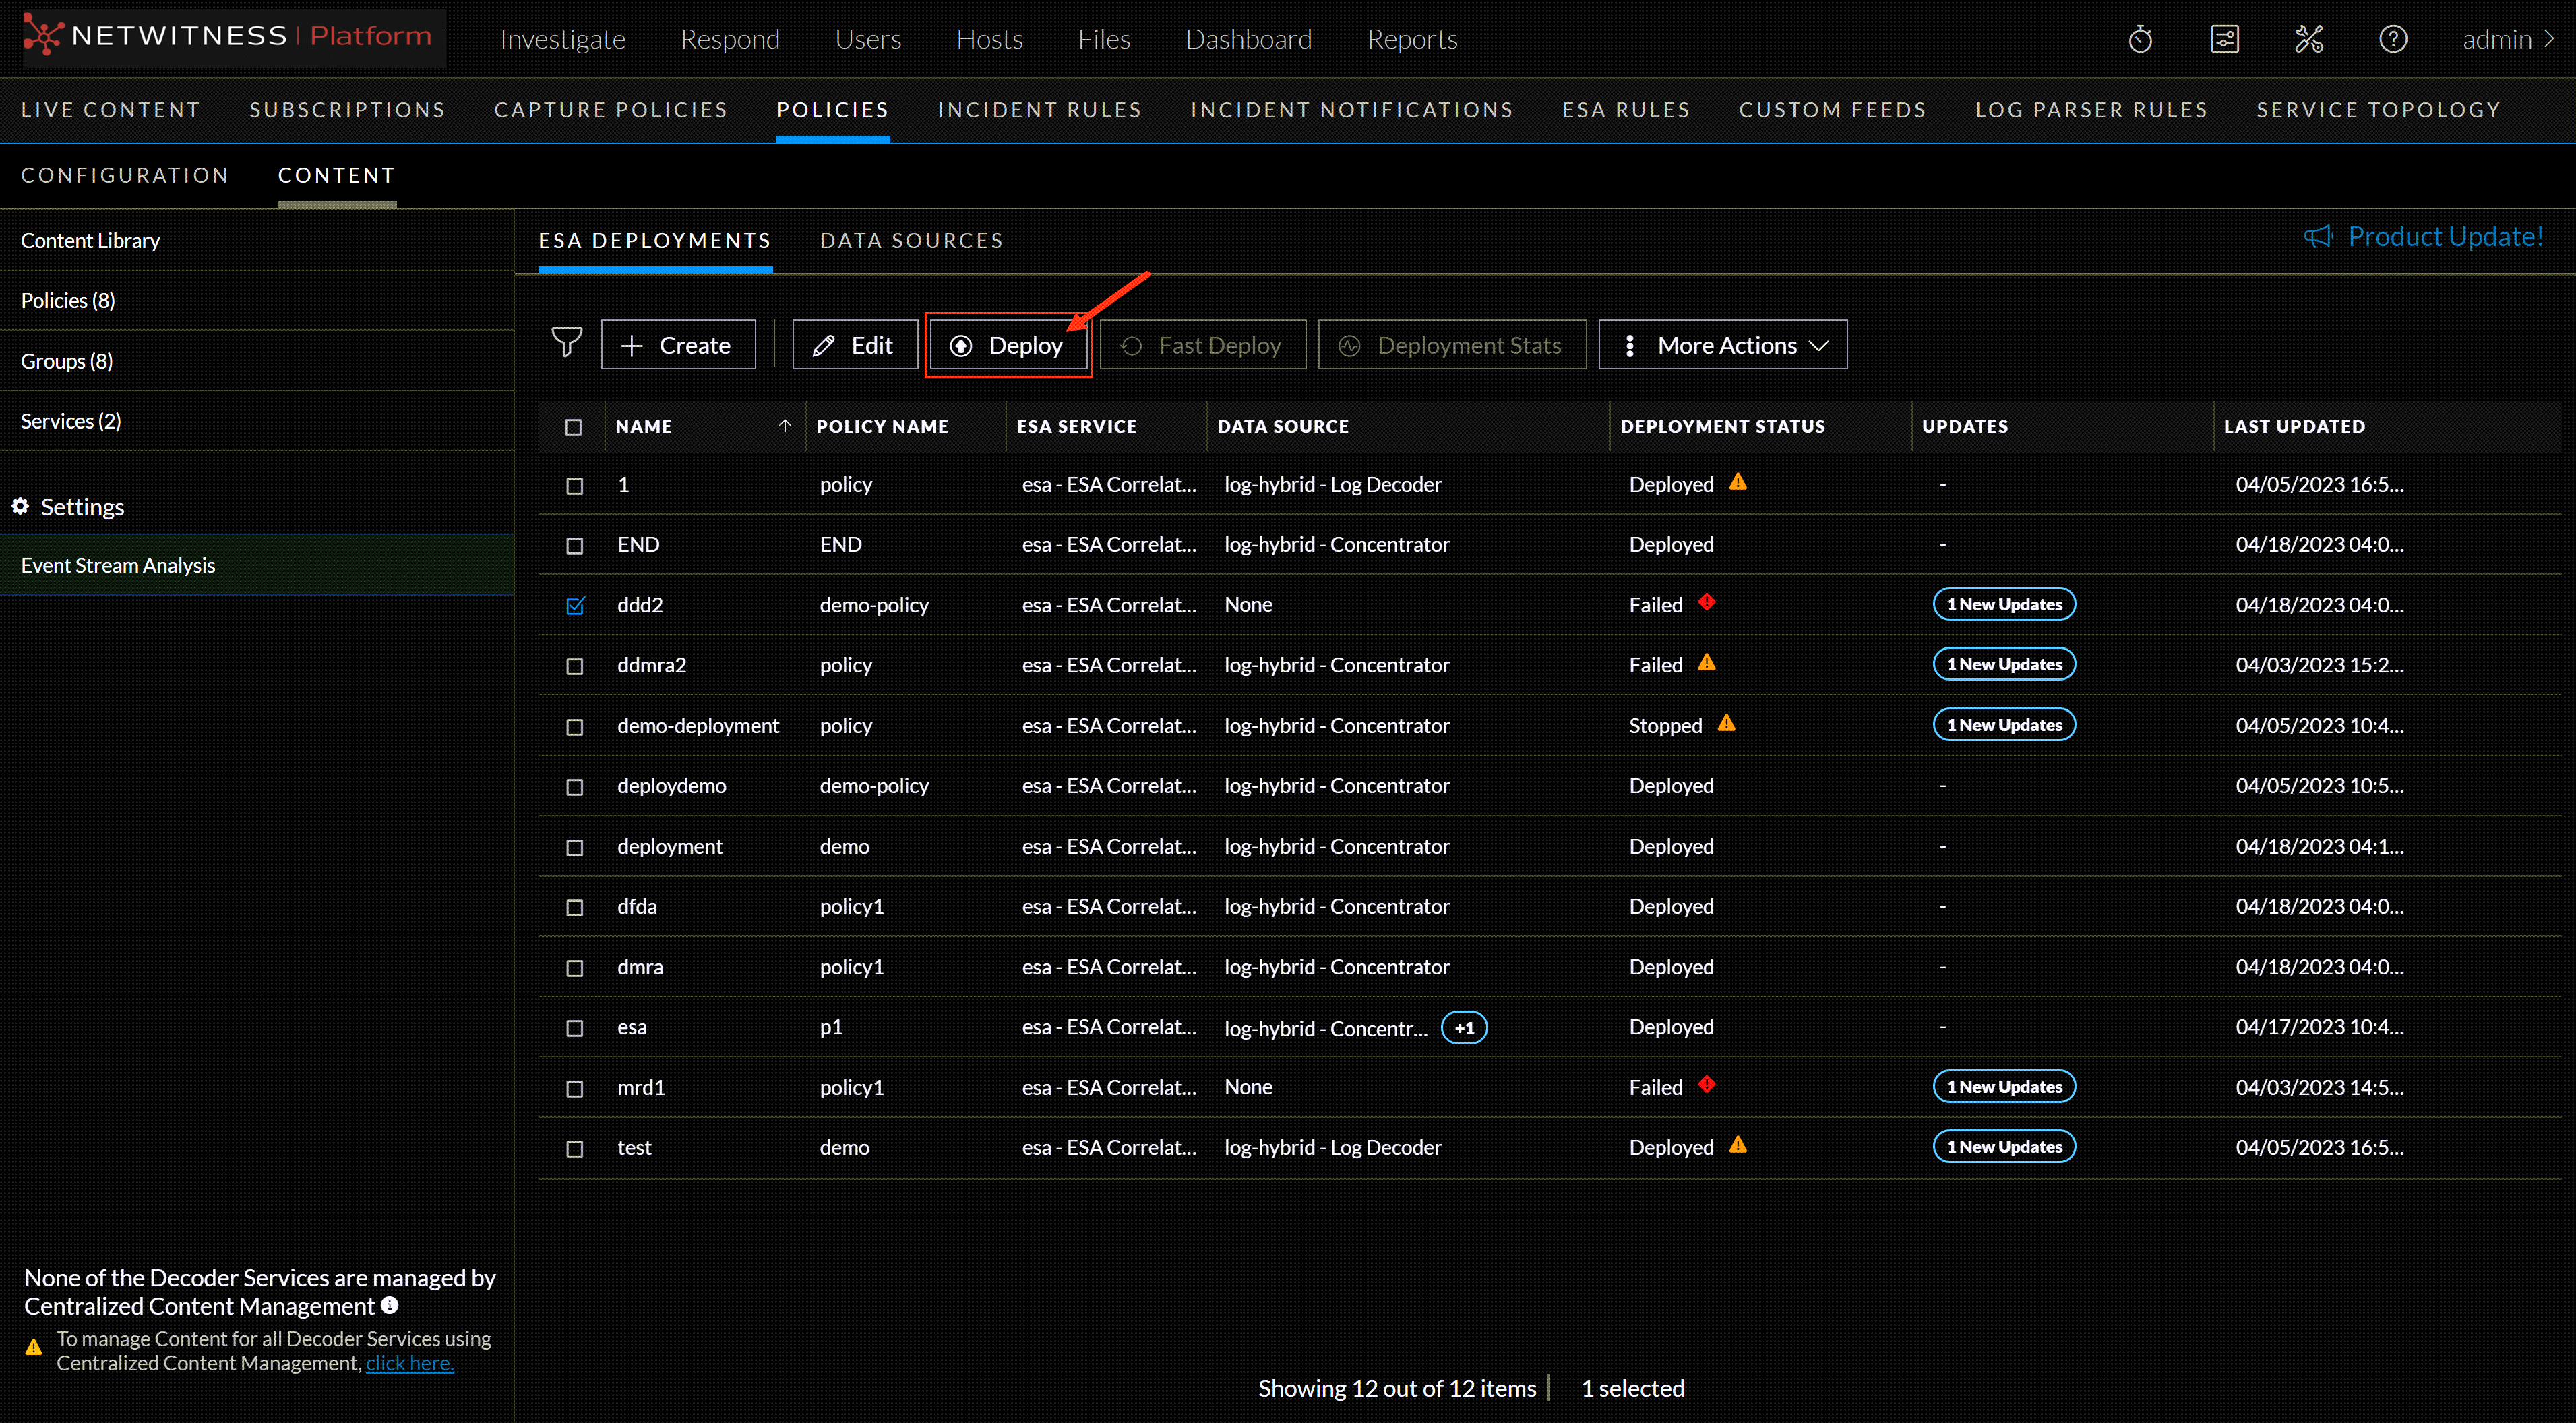The height and width of the screenshot is (1423, 2576).
Task: Click the Settings gear in left sidebar
Action: 20,506
